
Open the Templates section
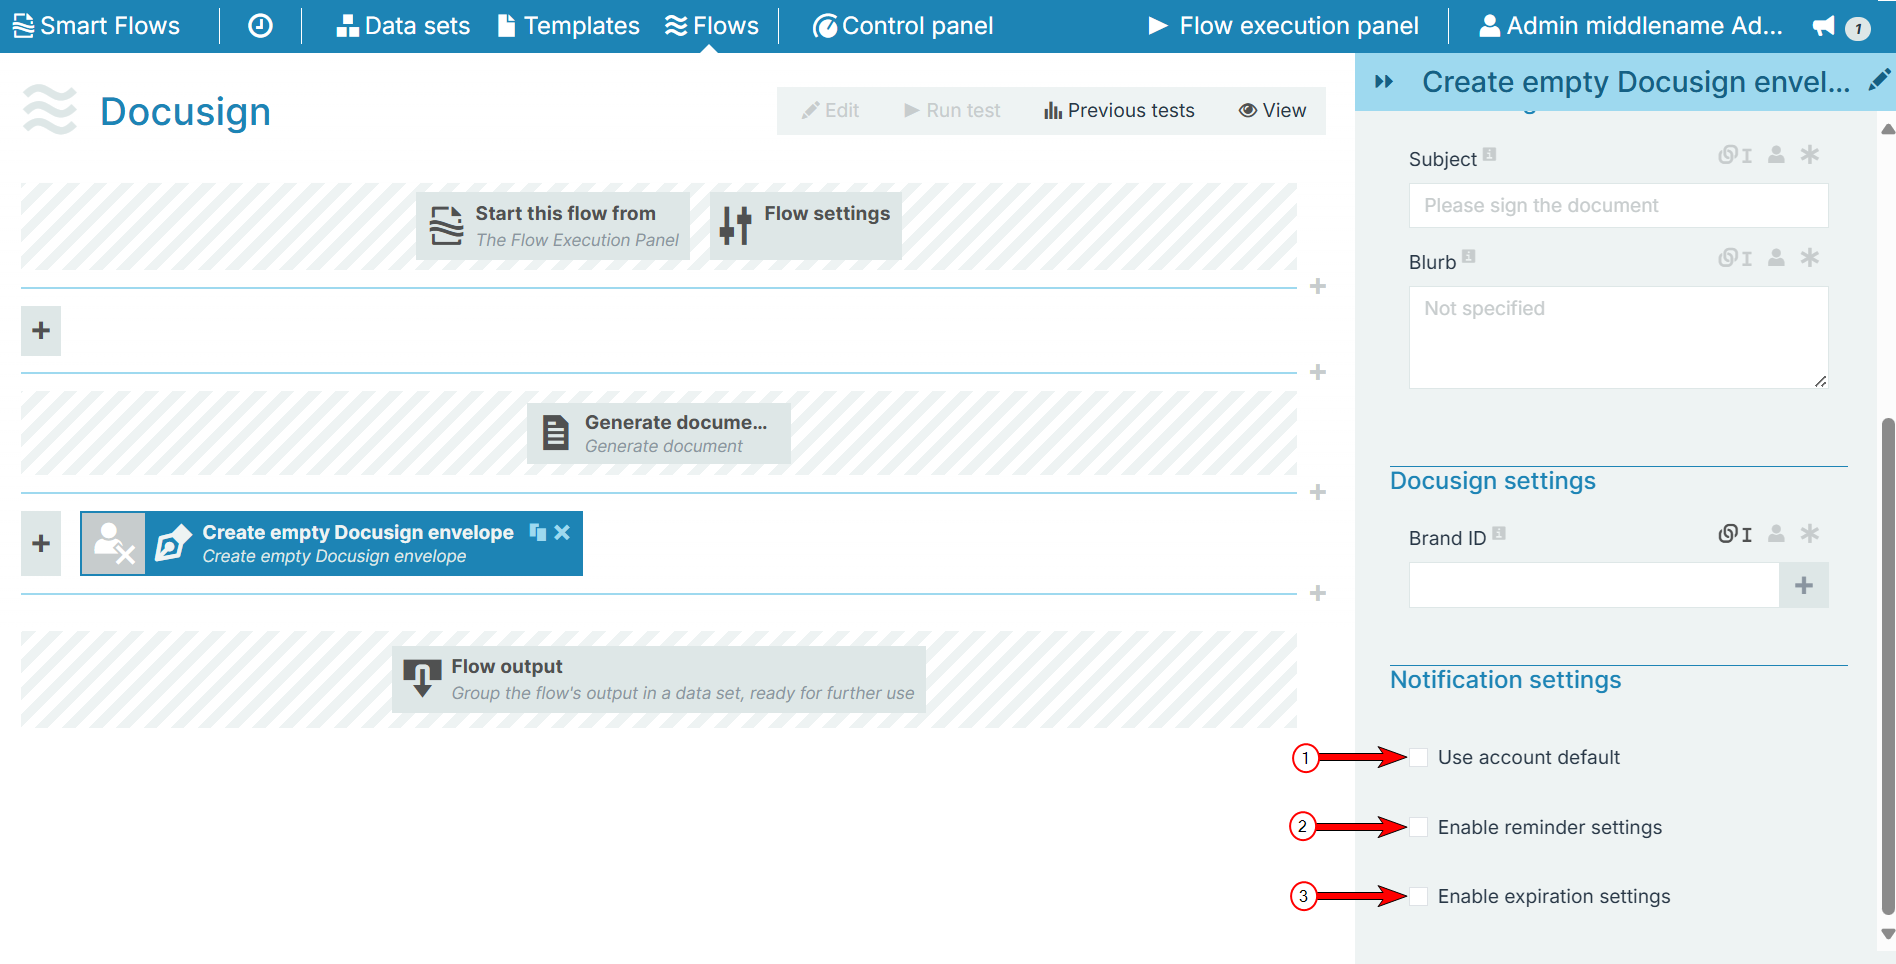point(568,25)
